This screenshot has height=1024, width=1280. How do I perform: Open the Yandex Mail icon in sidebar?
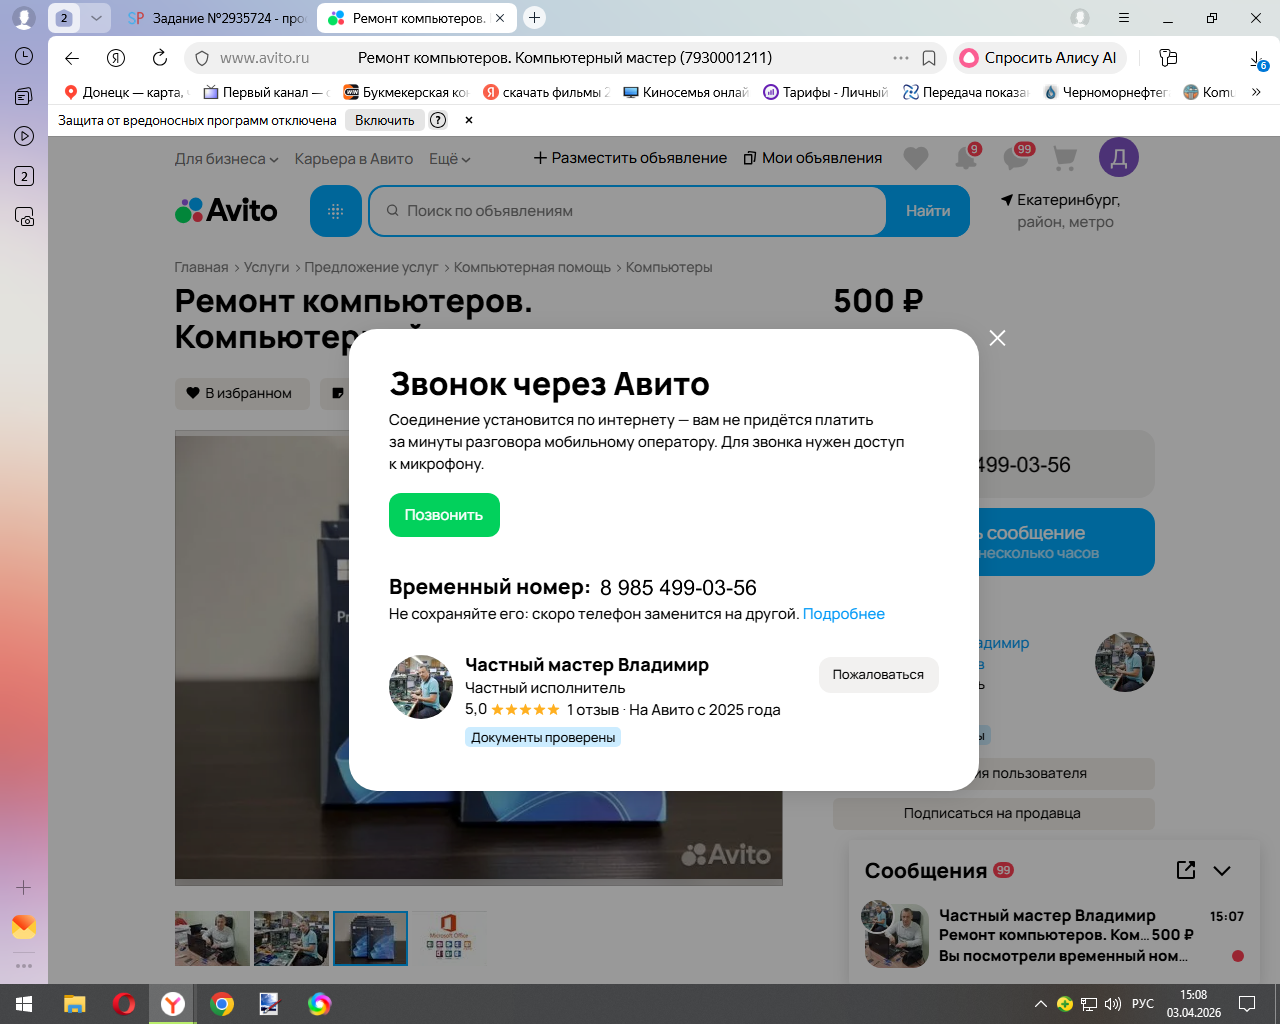click(x=24, y=927)
